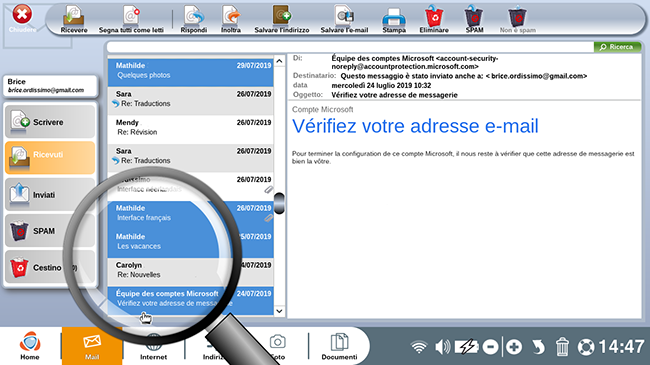The width and height of the screenshot is (650, 365).
Task: Go to Home in bottom bar
Action: point(30,346)
